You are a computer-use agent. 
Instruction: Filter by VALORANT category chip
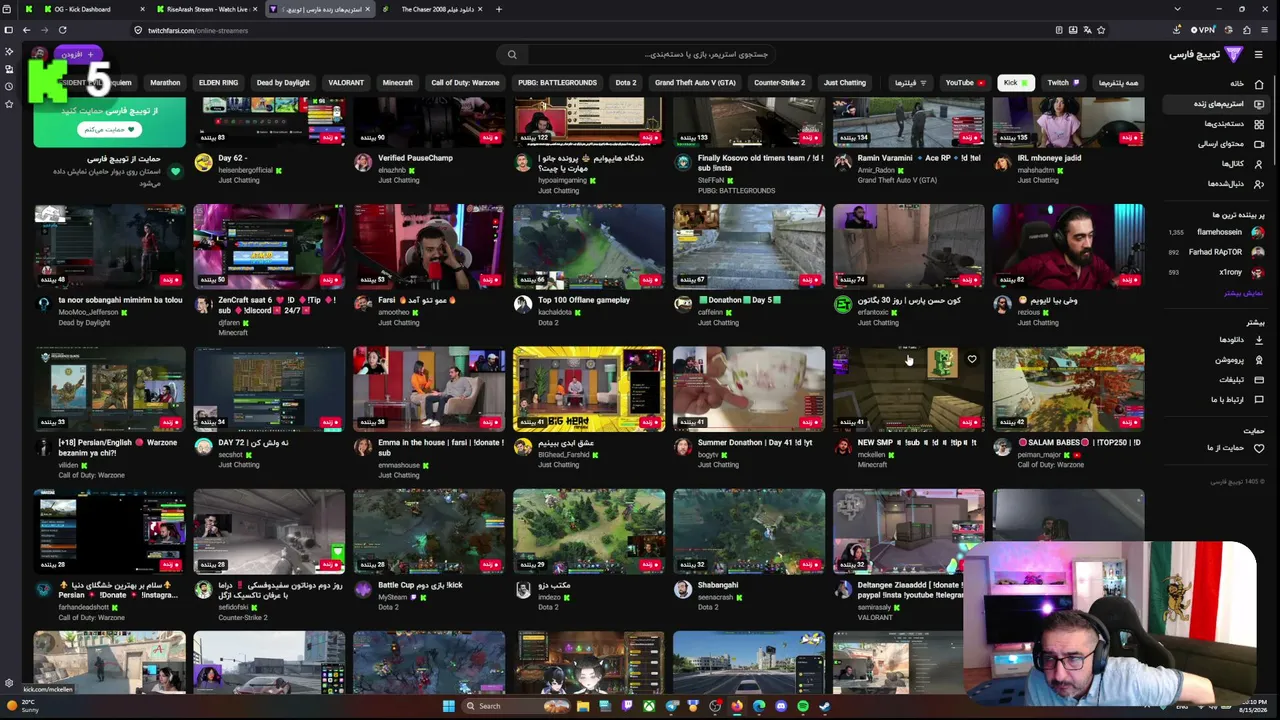click(x=346, y=83)
